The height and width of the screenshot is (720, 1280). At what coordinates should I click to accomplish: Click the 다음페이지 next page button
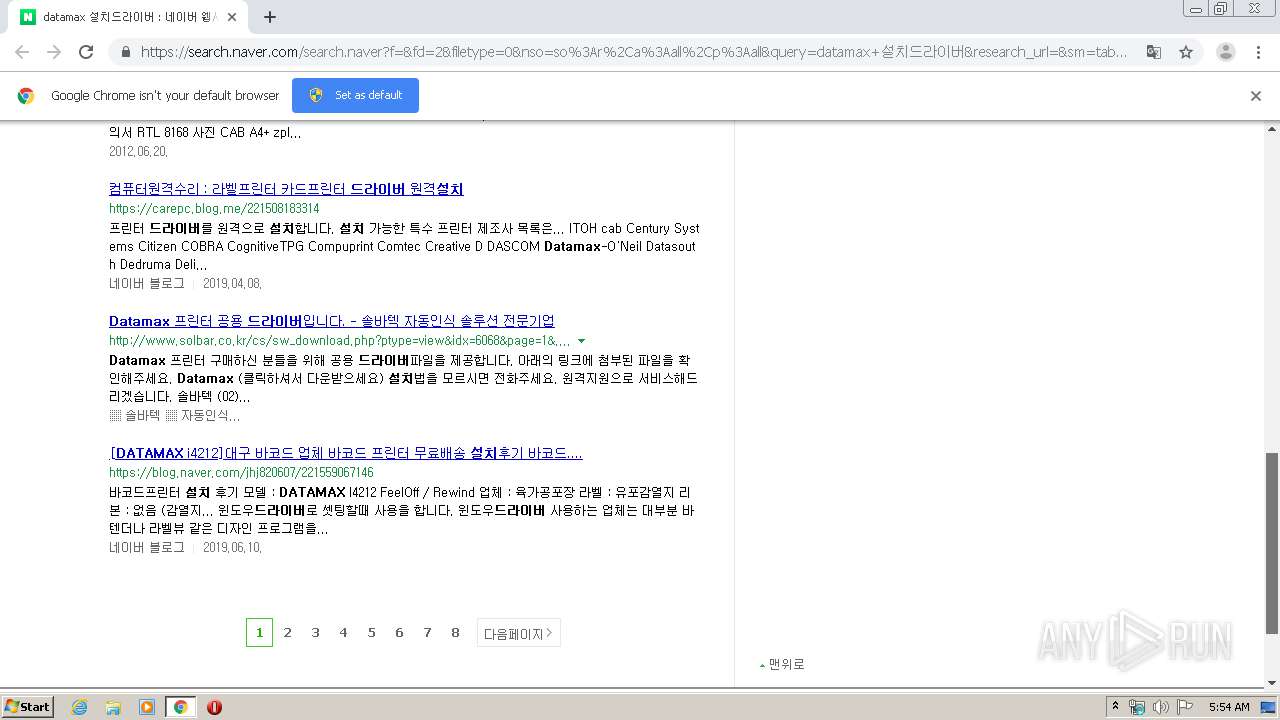tap(518, 633)
